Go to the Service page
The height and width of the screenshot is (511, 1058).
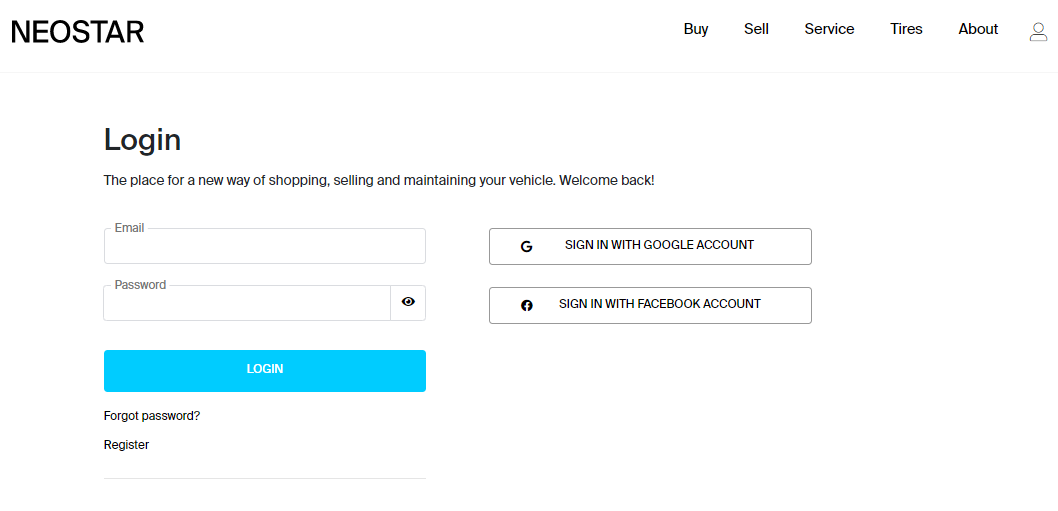click(x=829, y=29)
